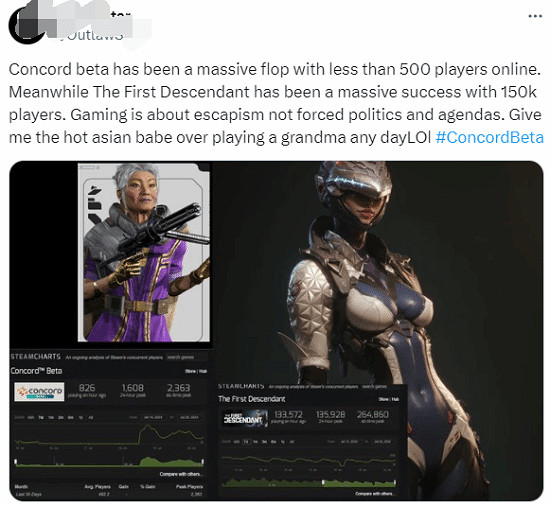This screenshot has height=506, width=550.
Task: Click The First Descendant logo thumbnail
Action: click(245, 418)
